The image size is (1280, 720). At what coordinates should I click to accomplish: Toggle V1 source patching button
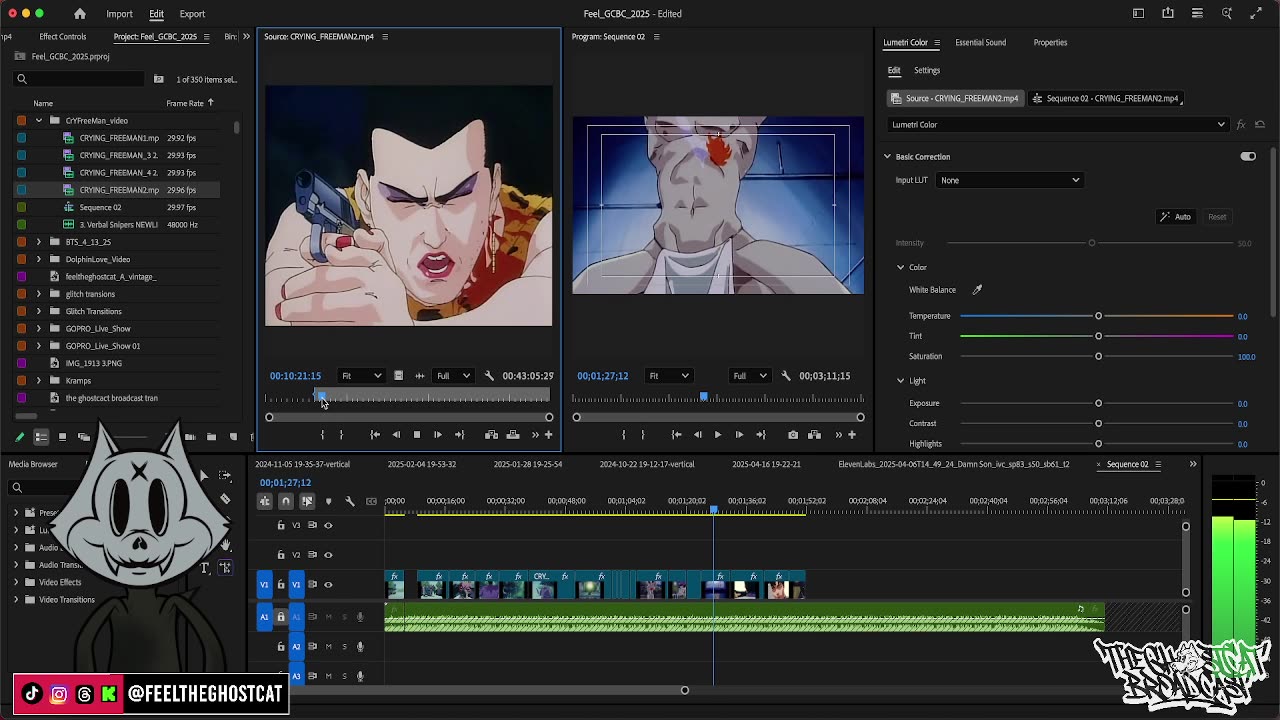264,585
